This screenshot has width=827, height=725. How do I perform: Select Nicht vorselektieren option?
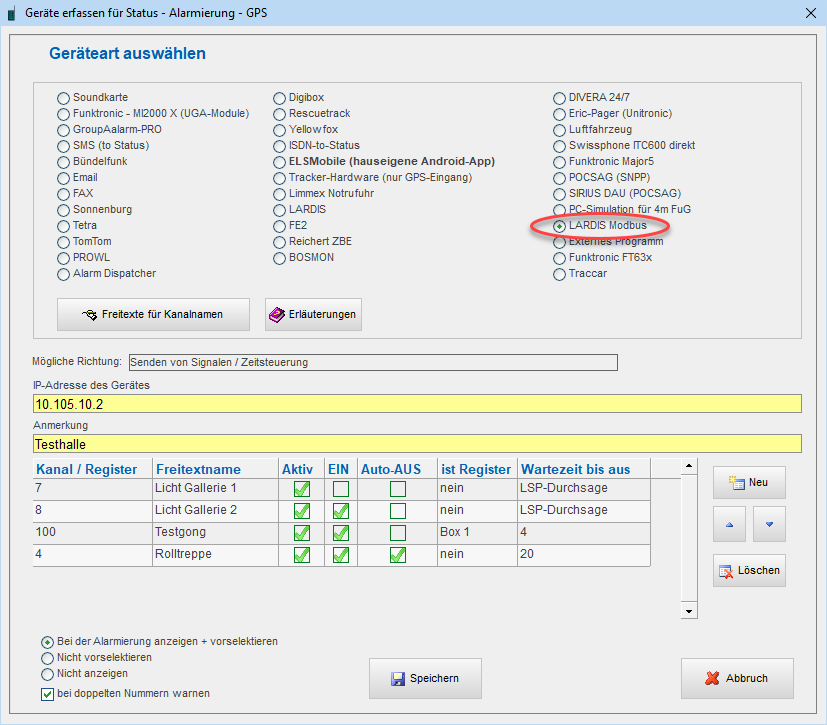[x=48, y=658]
